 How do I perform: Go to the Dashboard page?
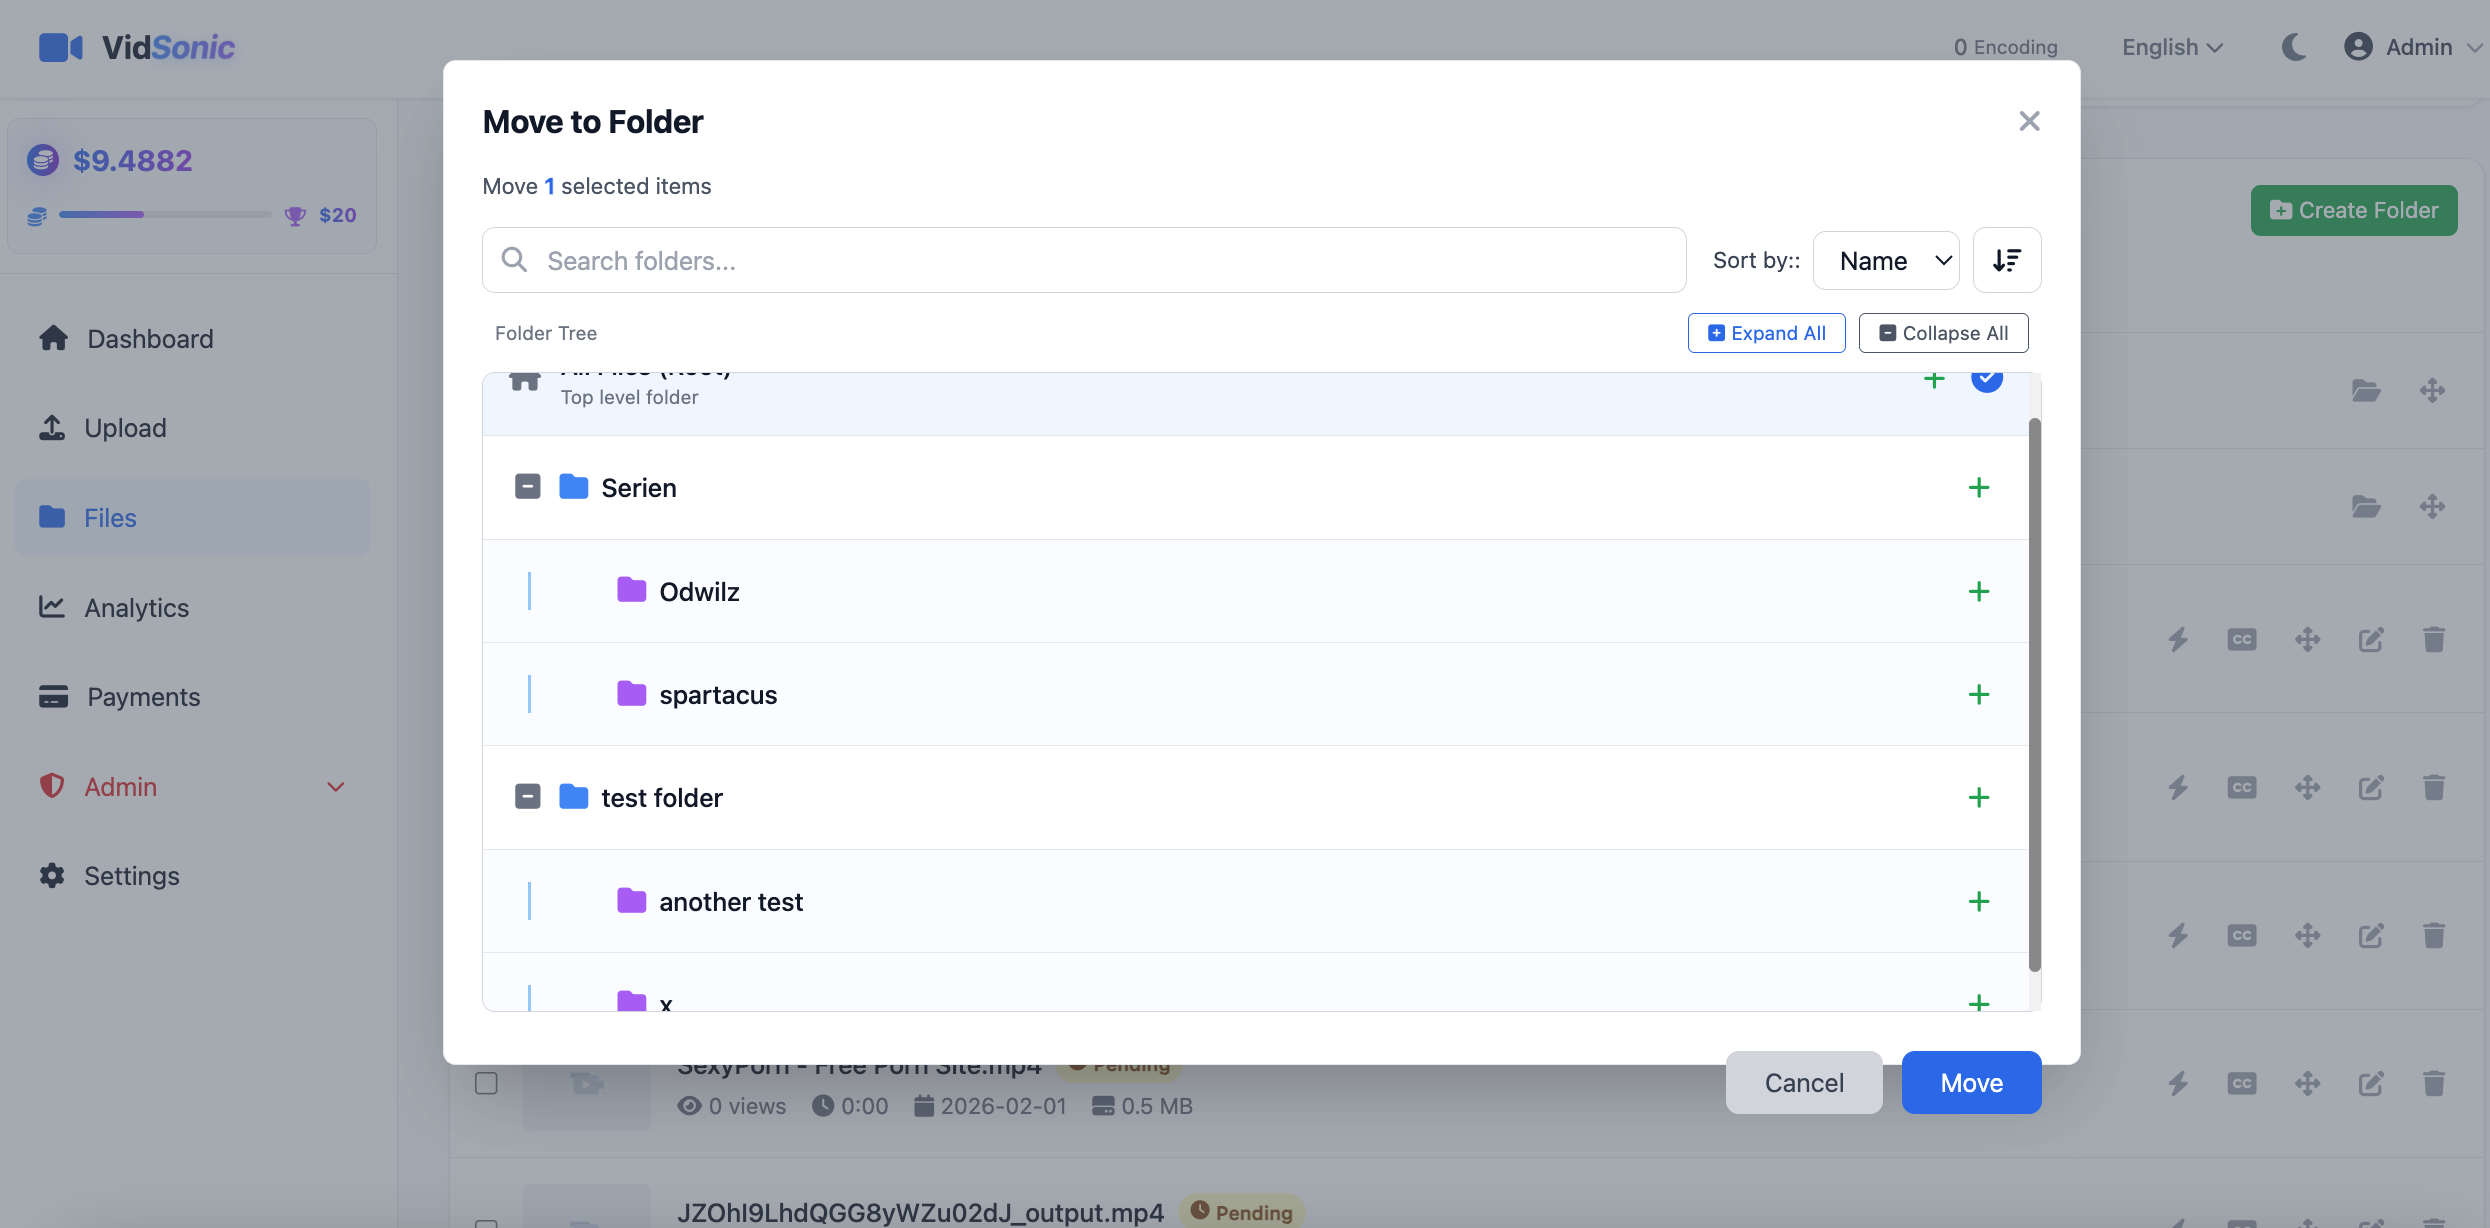[x=150, y=339]
